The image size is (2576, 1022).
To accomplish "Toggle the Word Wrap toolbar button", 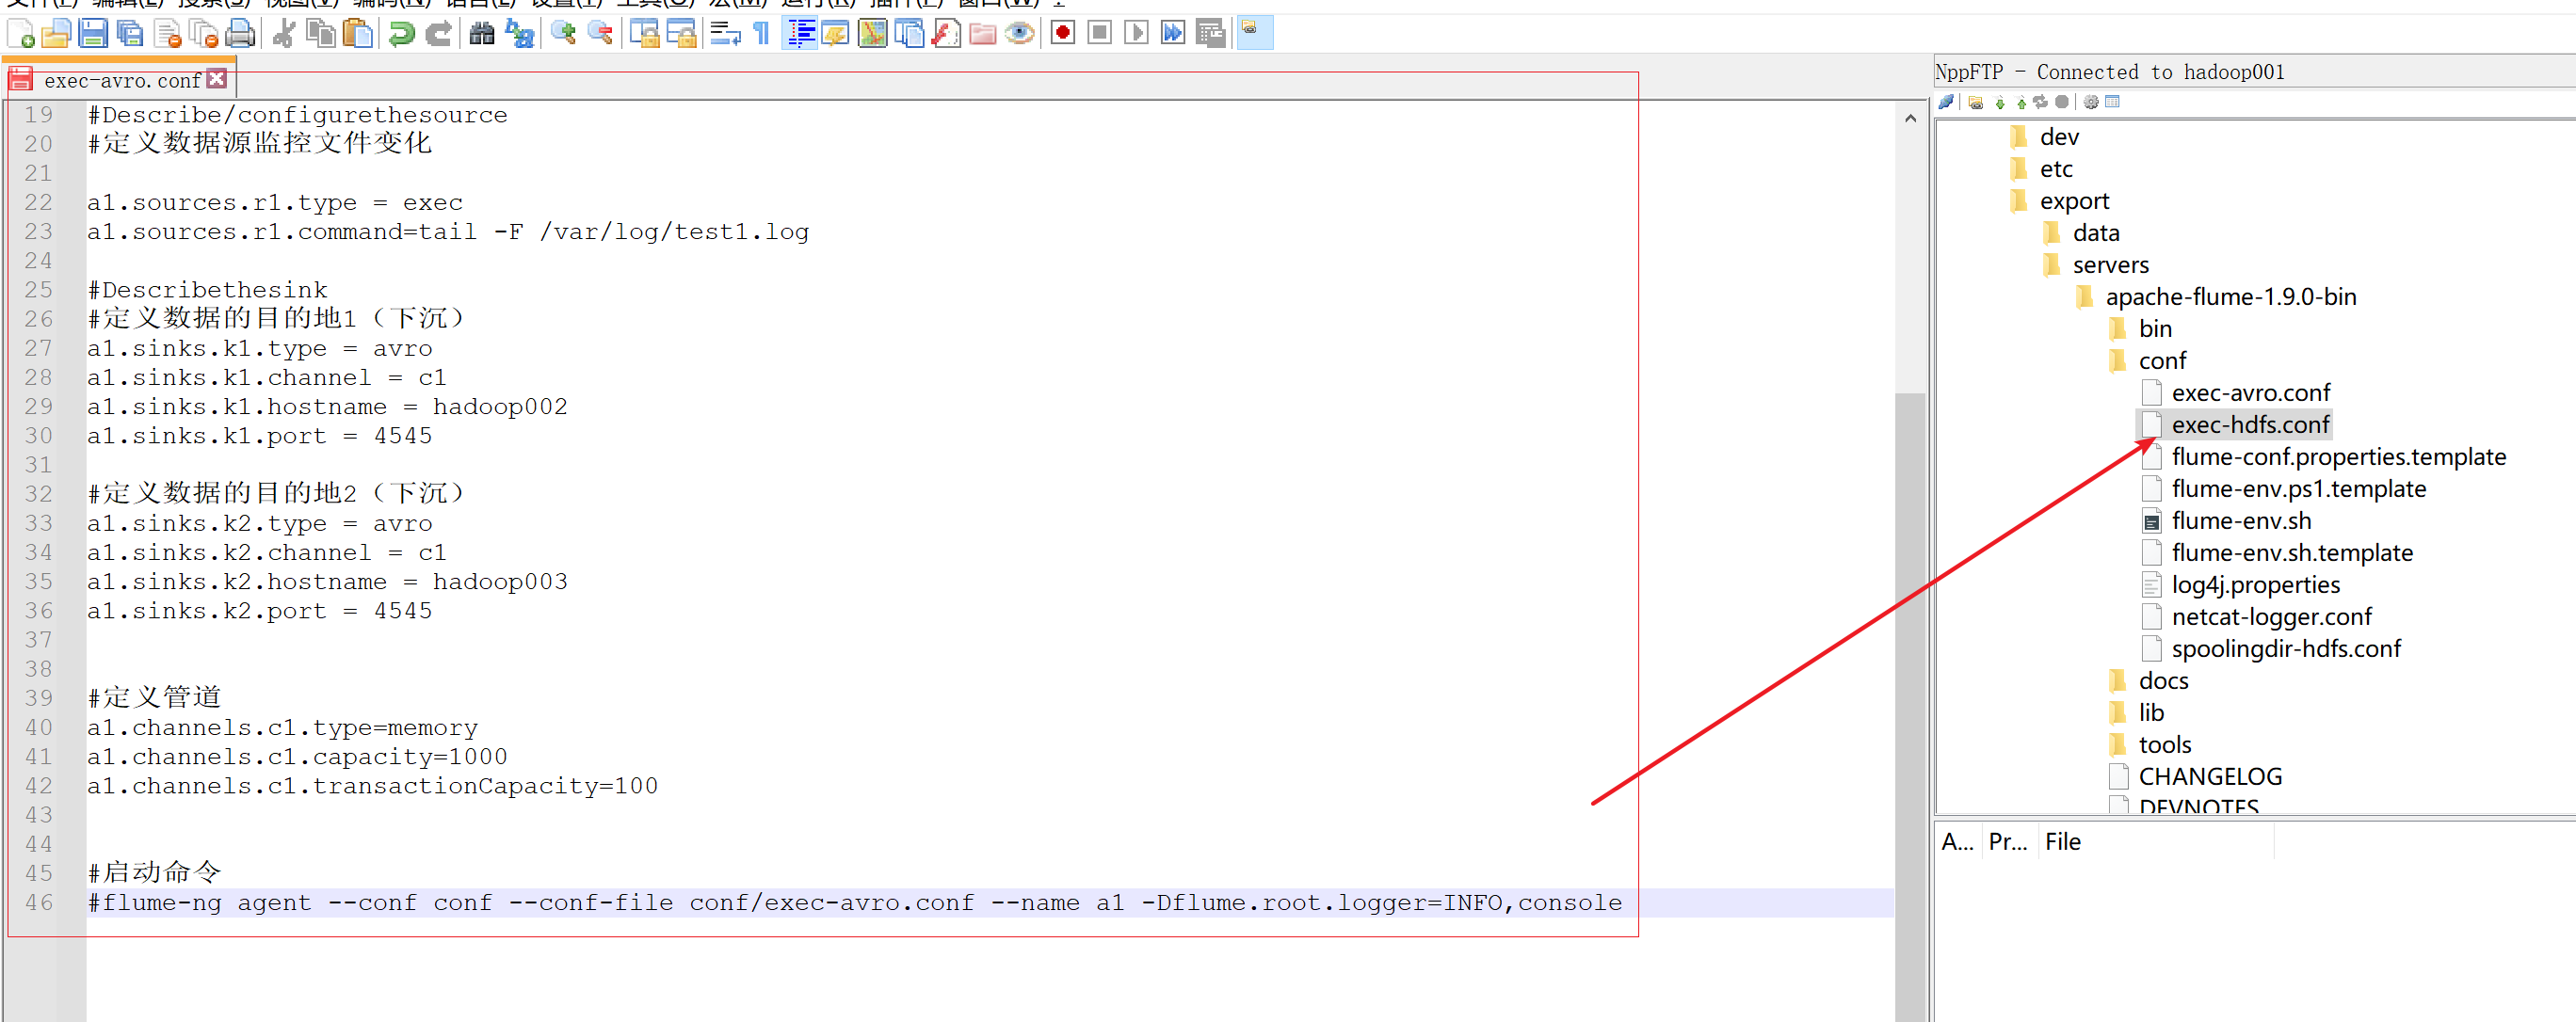I will point(725,34).
